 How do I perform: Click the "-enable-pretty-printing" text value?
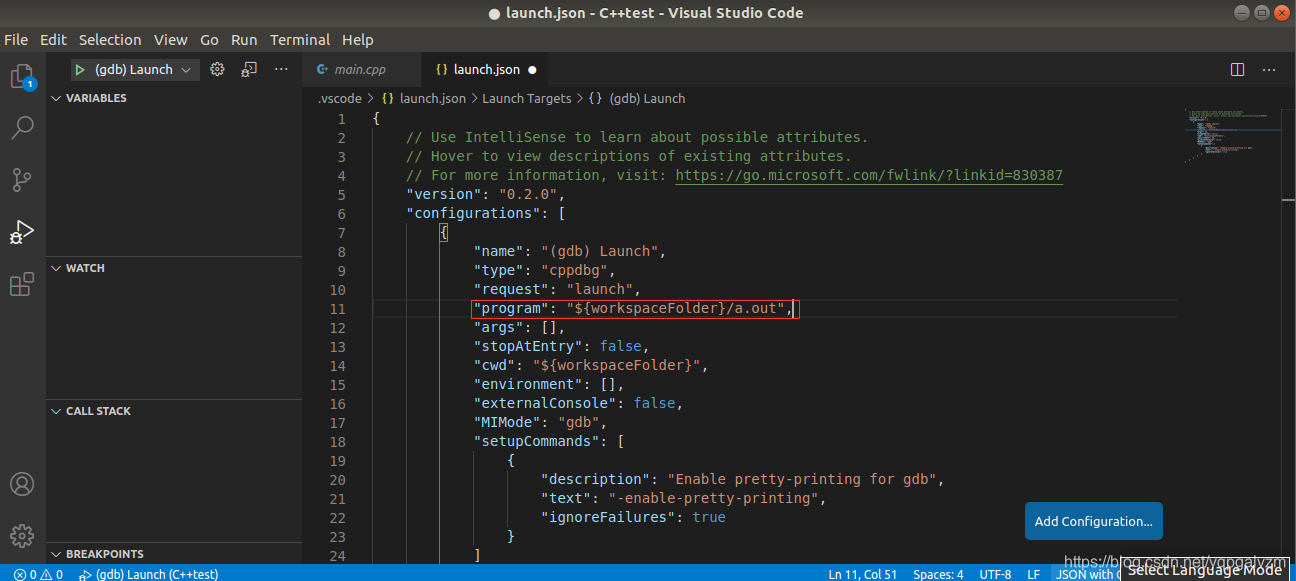pyautogui.click(x=715, y=498)
